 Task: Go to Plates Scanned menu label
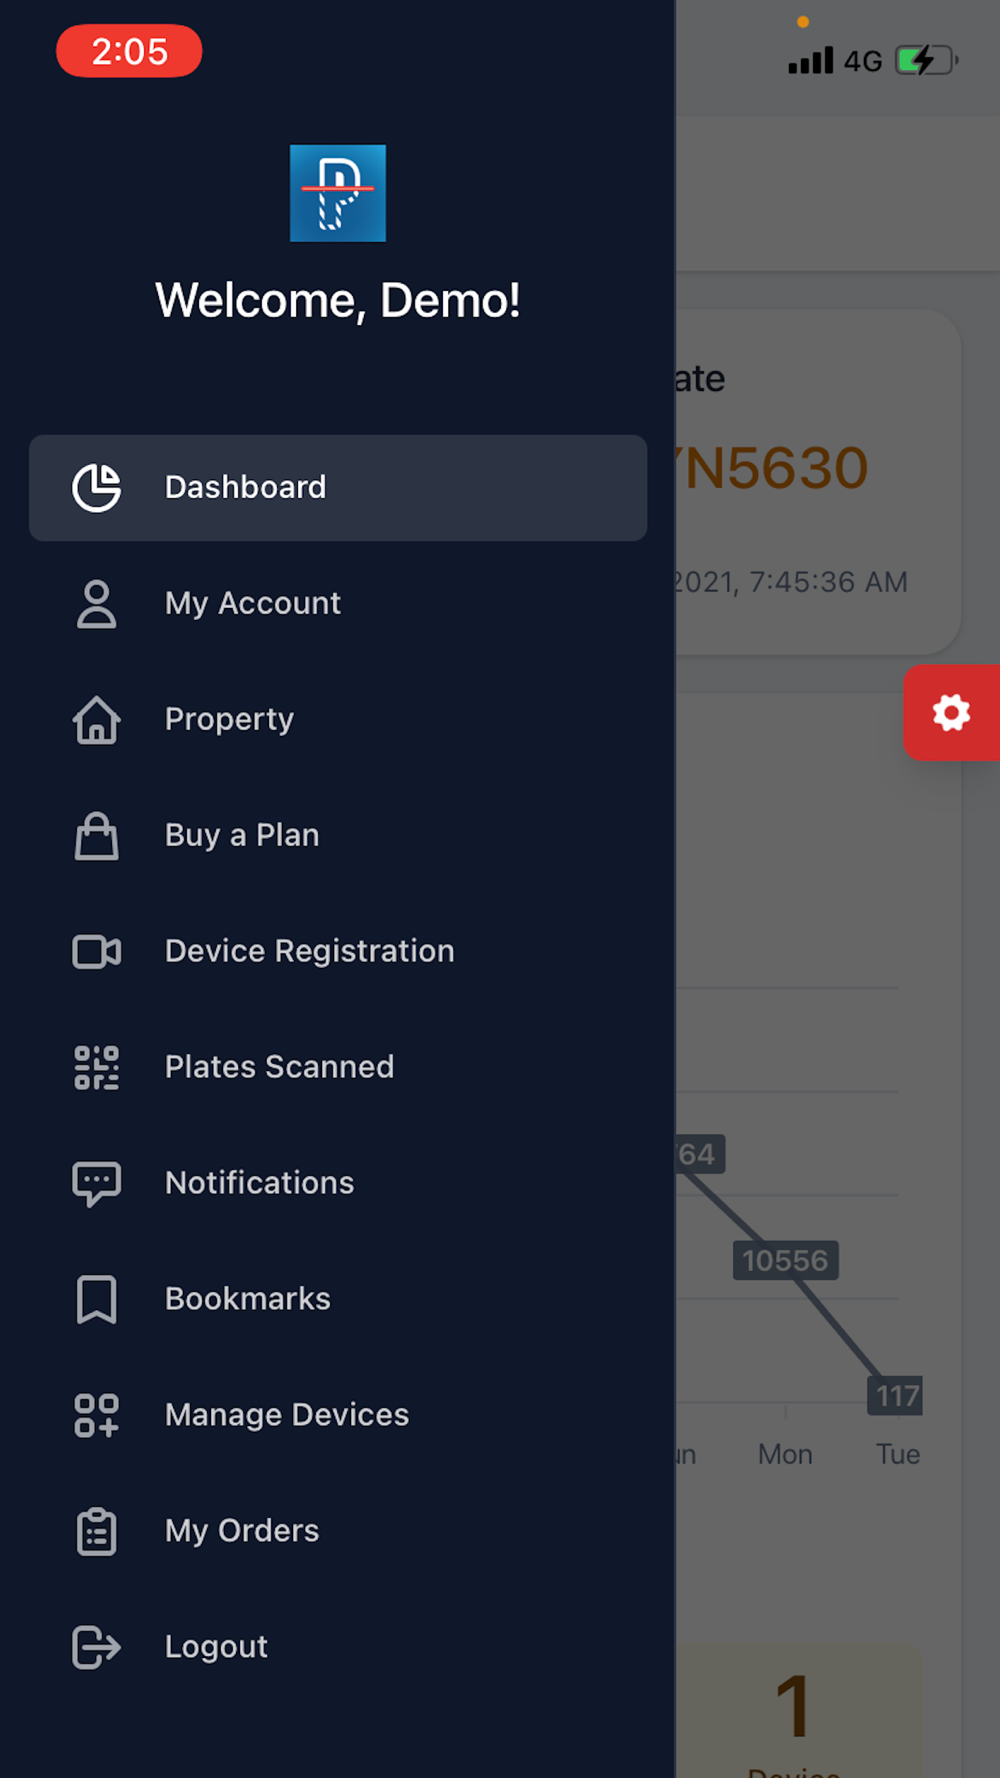[x=279, y=1067]
